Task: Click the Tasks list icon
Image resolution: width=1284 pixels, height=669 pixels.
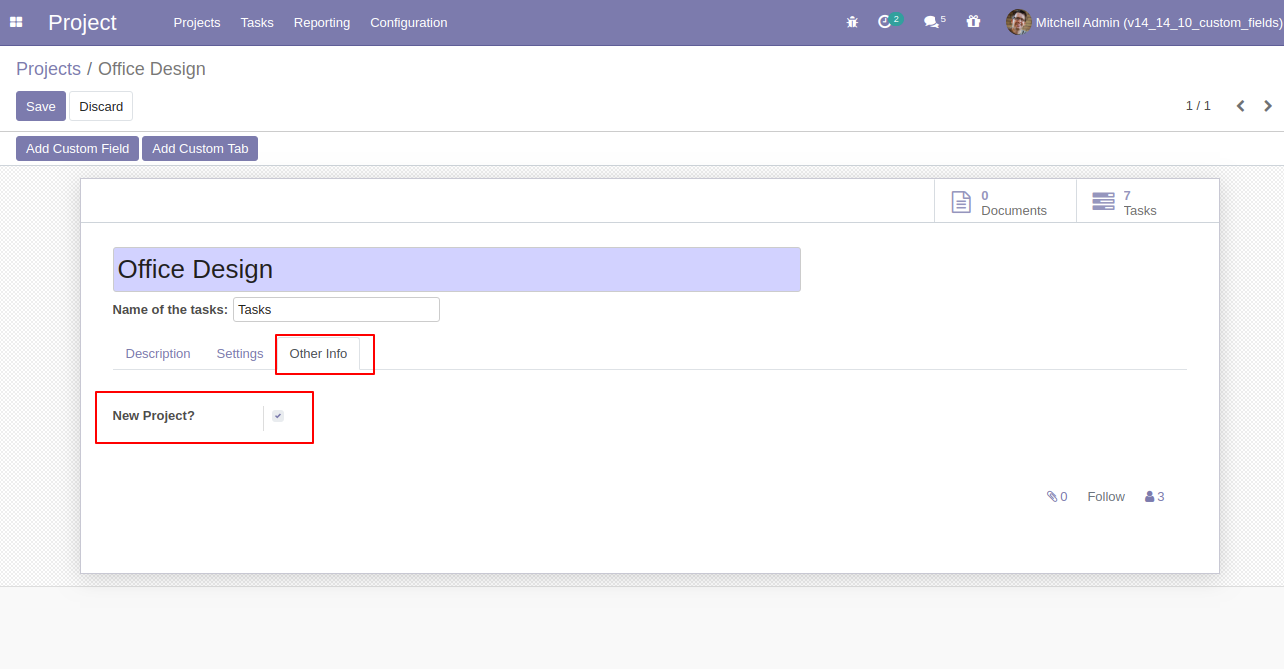Action: point(1103,202)
